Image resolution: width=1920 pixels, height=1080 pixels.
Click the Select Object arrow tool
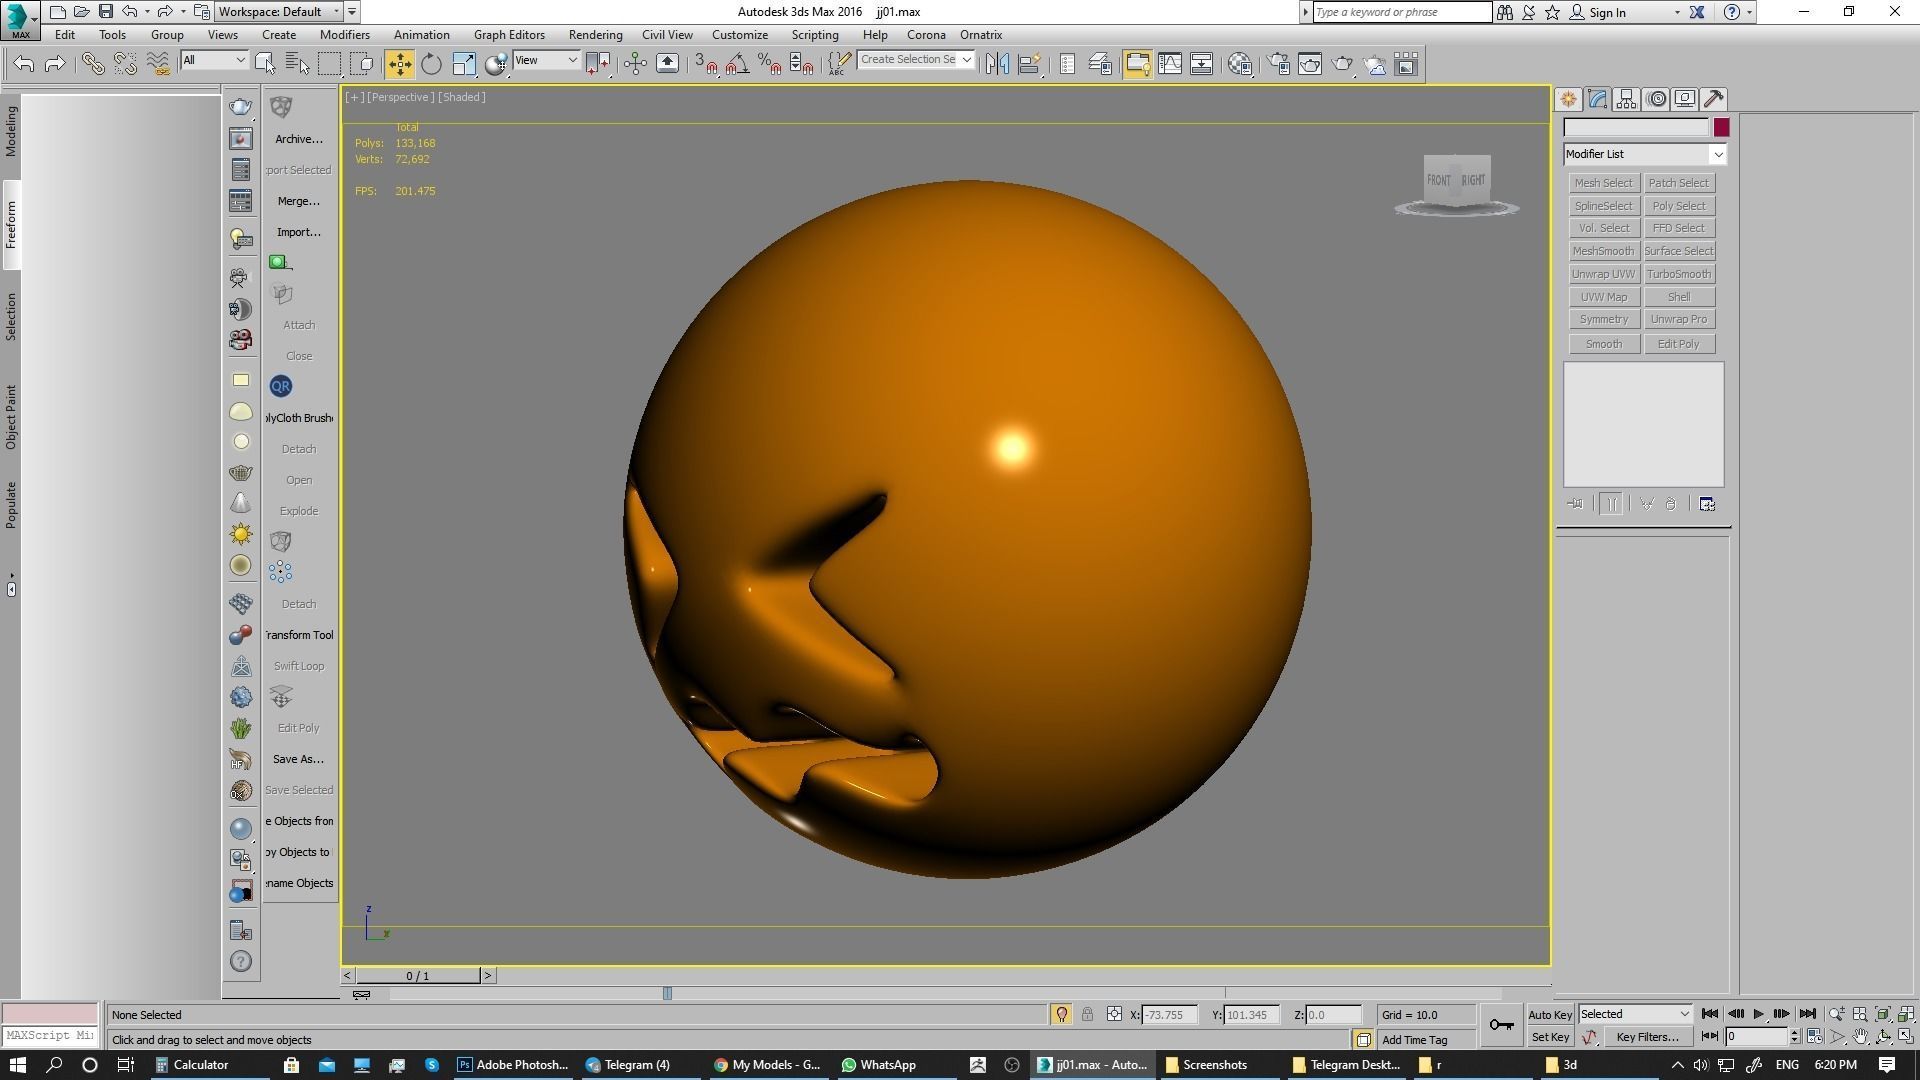265,64
